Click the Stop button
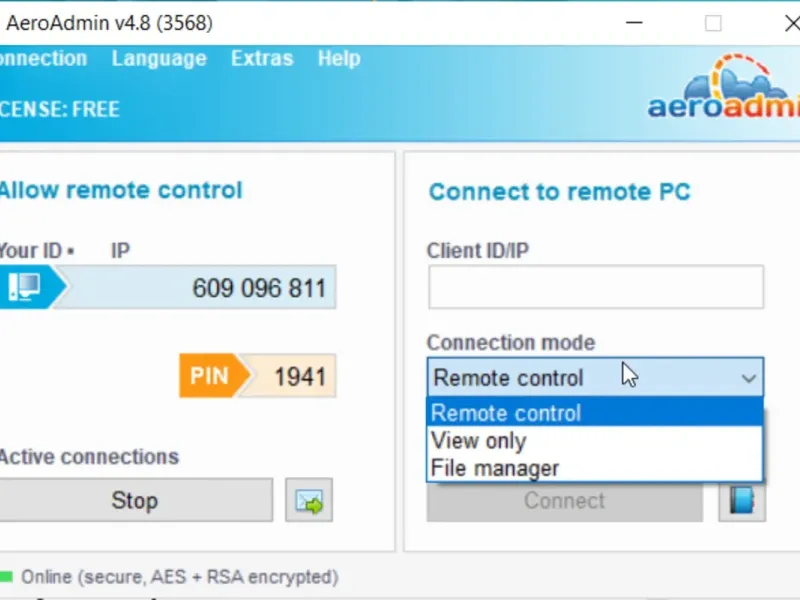The width and height of the screenshot is (800, 600). [135, 501]
